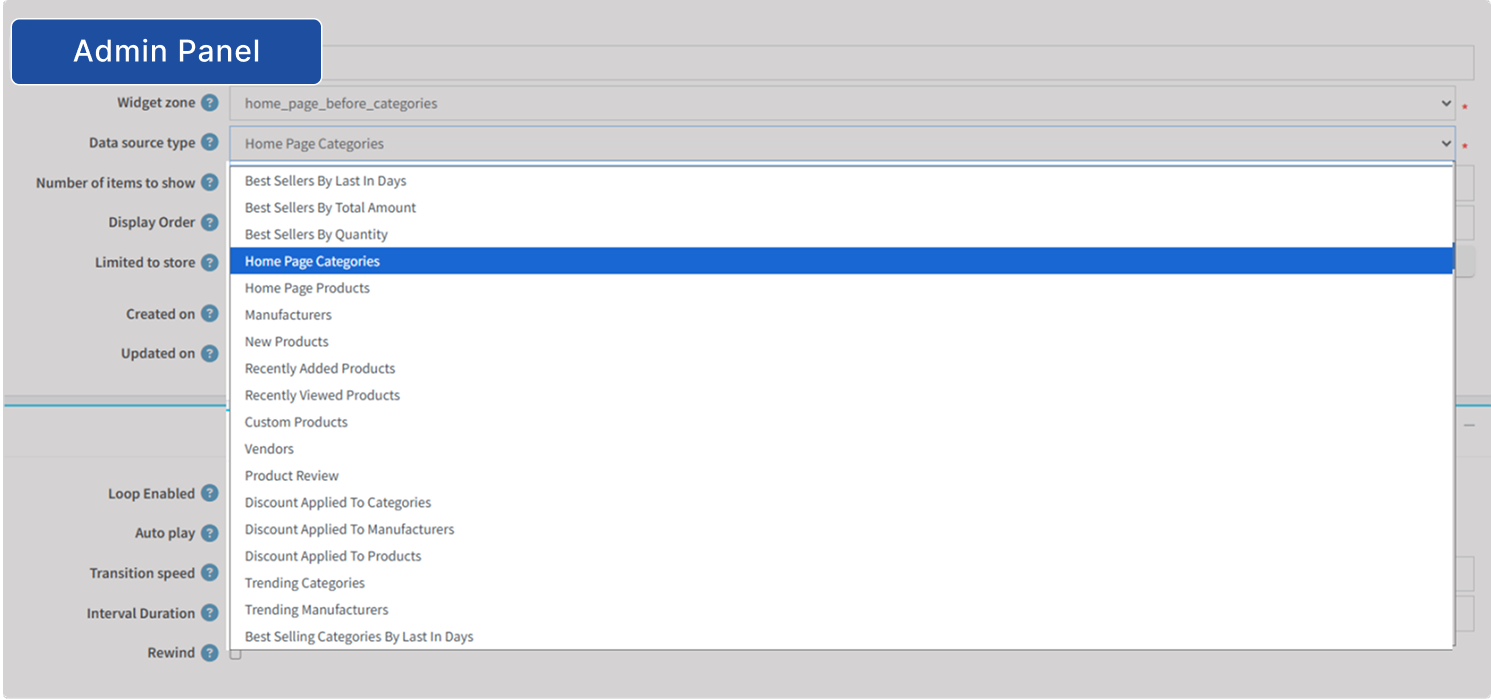Select Trending Manufacturers option
This screenshot has height=699, width=1491.
point(841,610)
